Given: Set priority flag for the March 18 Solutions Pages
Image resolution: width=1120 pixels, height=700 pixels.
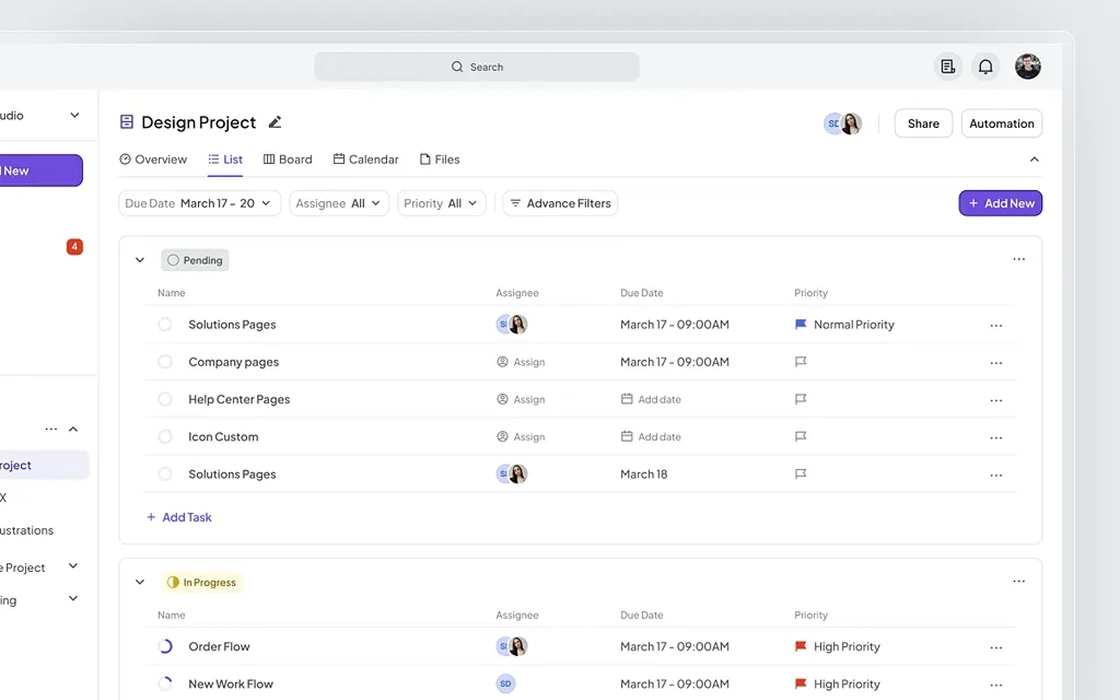Looking at the screenshot, I should click(x=801, y=474).
